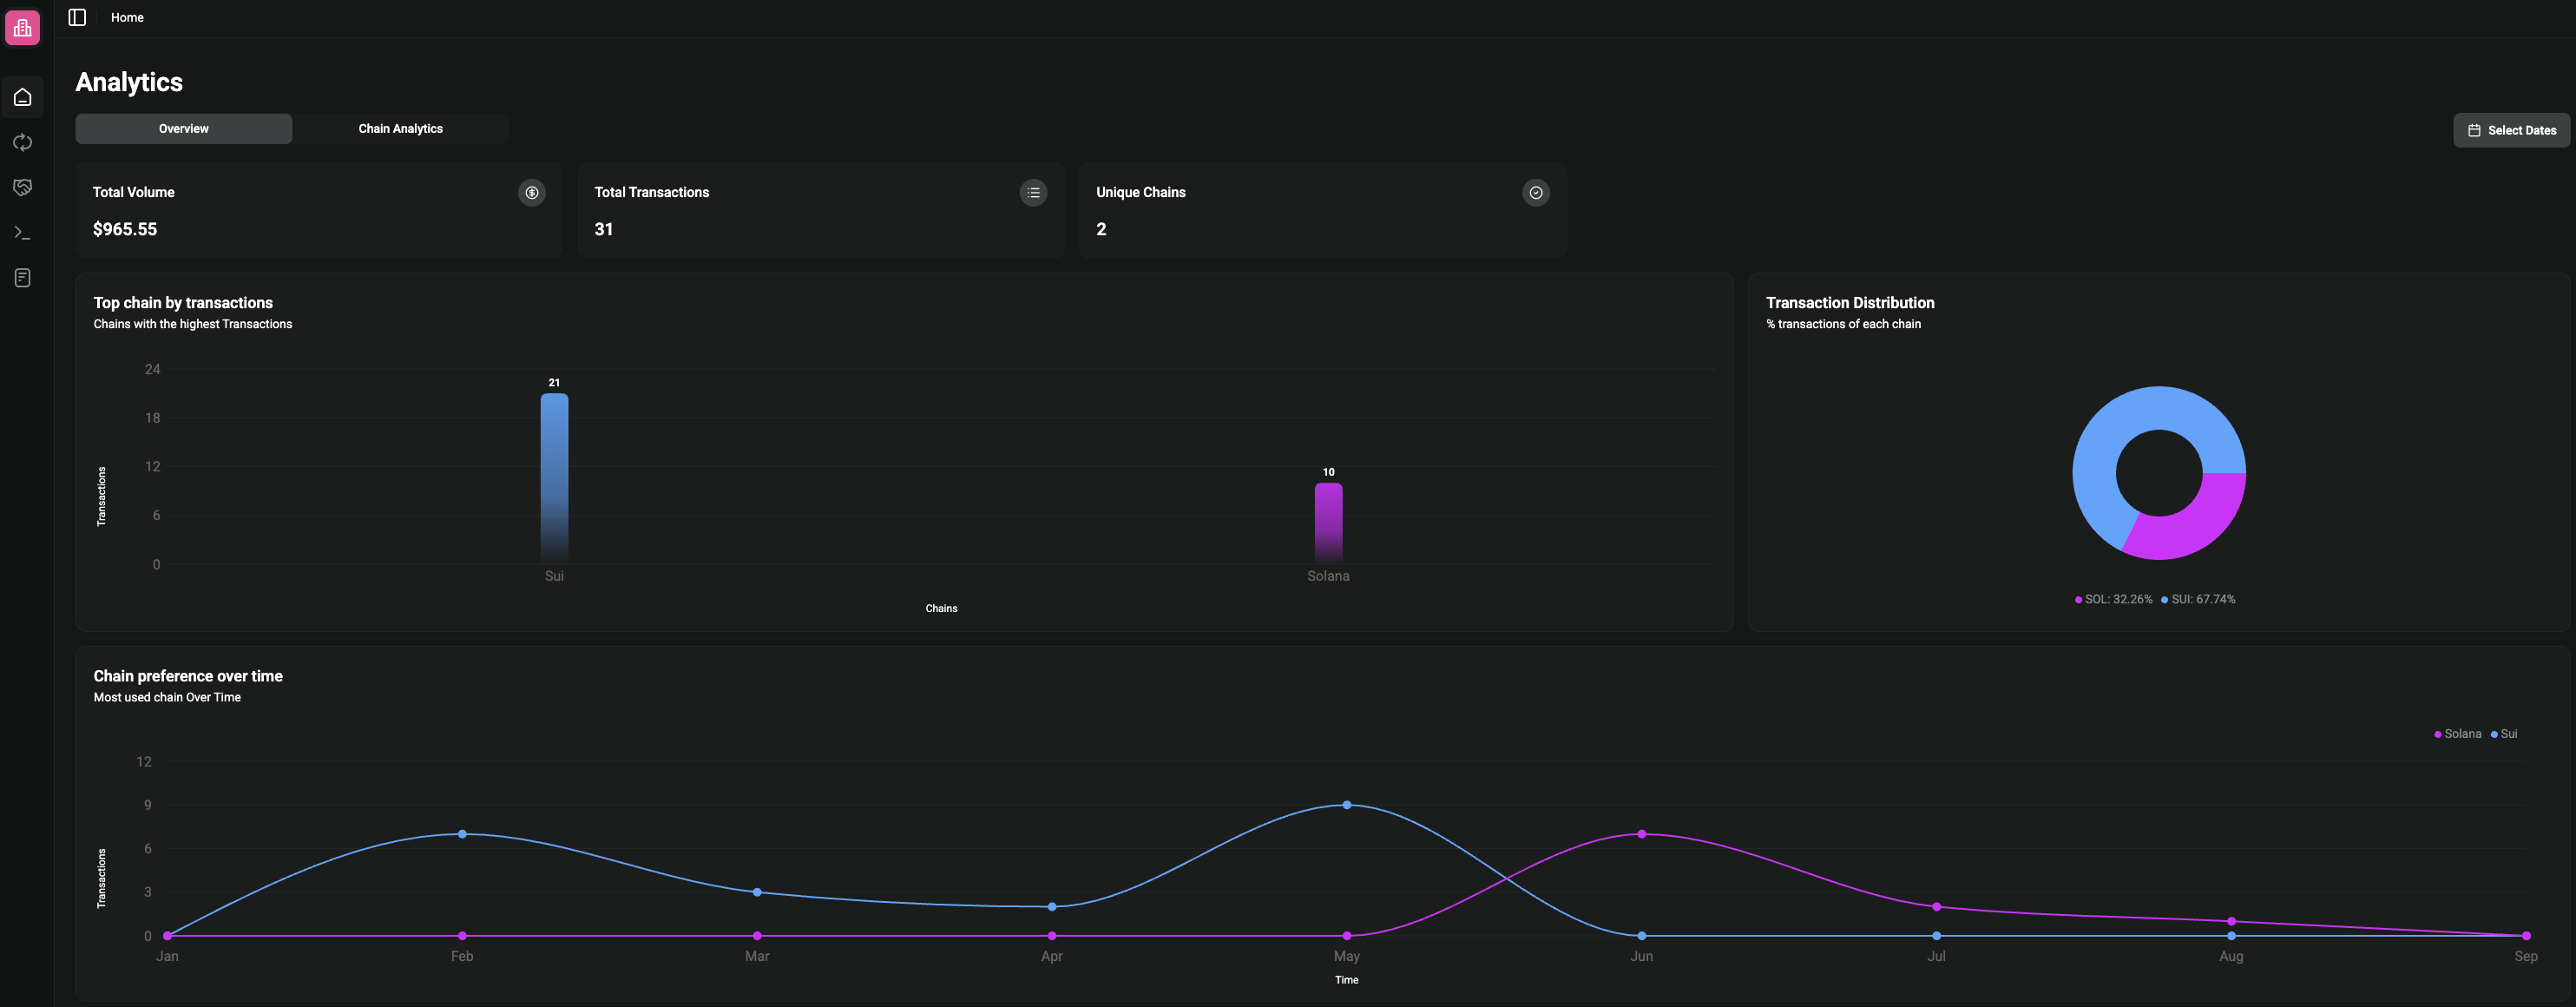Click the pink building logo icon

point(22,28)
